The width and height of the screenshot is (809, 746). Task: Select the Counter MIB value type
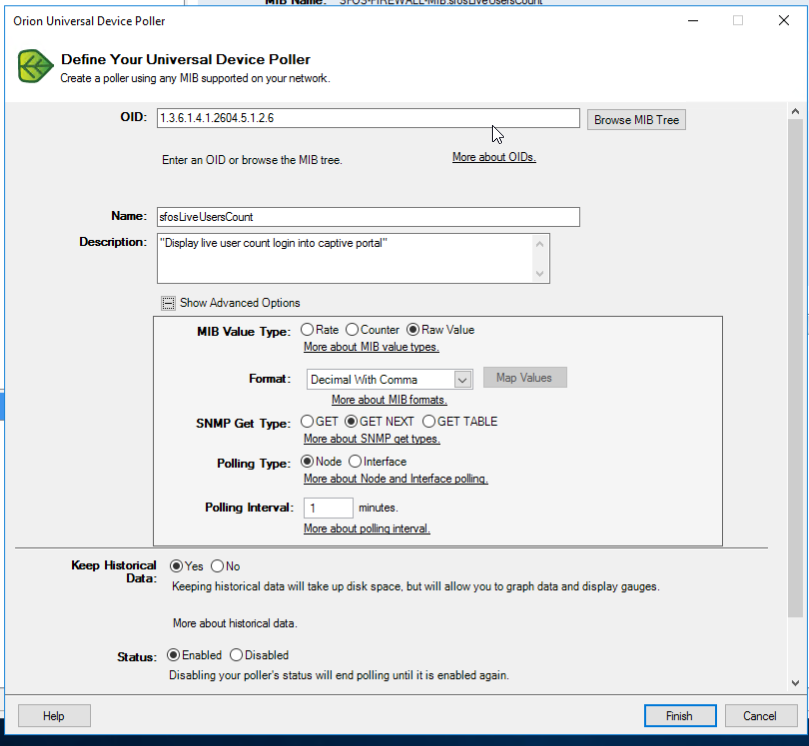[352, 329]
